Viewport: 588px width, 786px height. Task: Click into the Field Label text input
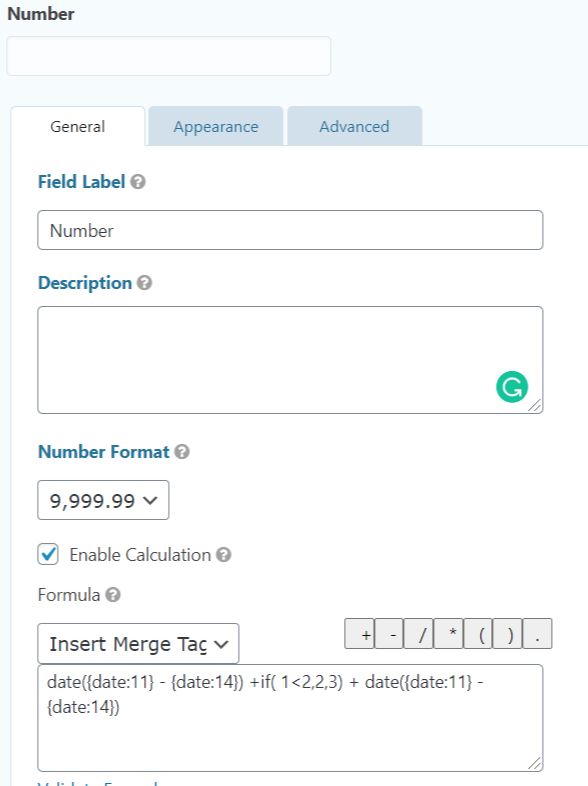click(290, 230)
